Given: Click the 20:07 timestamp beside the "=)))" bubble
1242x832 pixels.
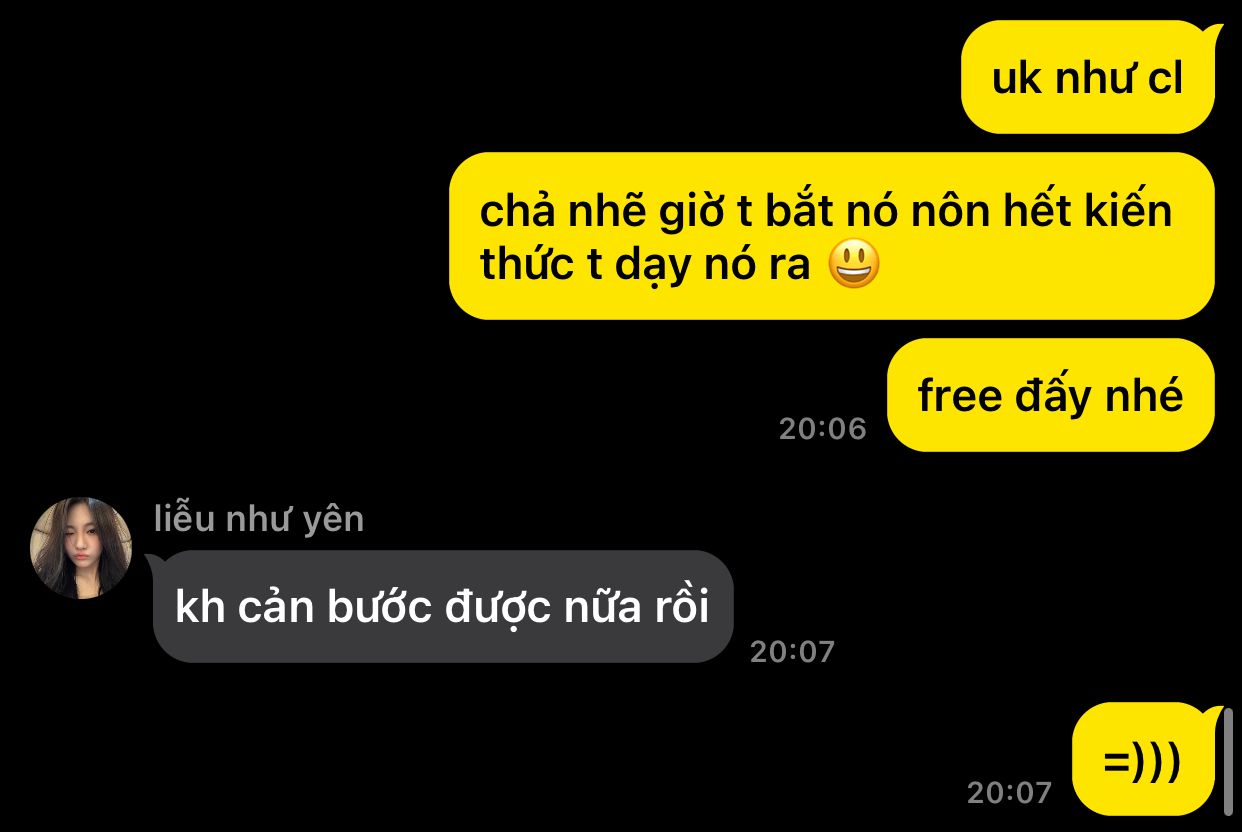Looking at the screenshot, I should 1009,793.
